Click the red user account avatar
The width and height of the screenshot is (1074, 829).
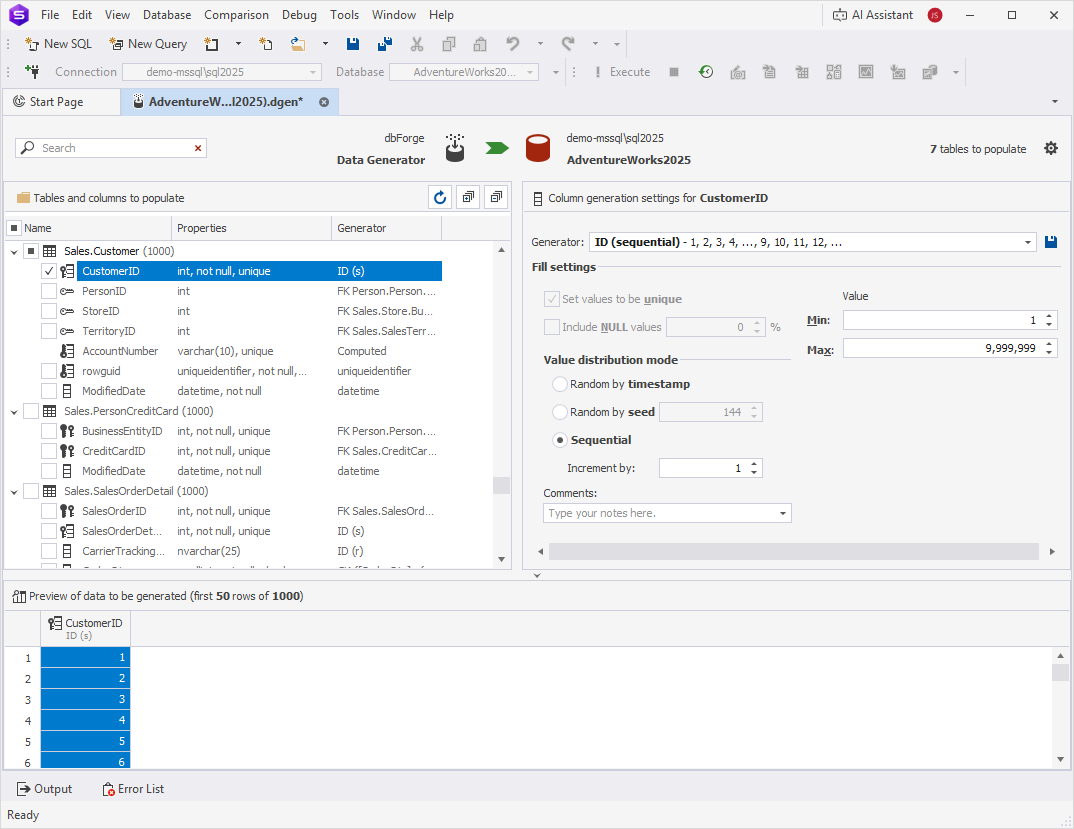click(935, 15)
